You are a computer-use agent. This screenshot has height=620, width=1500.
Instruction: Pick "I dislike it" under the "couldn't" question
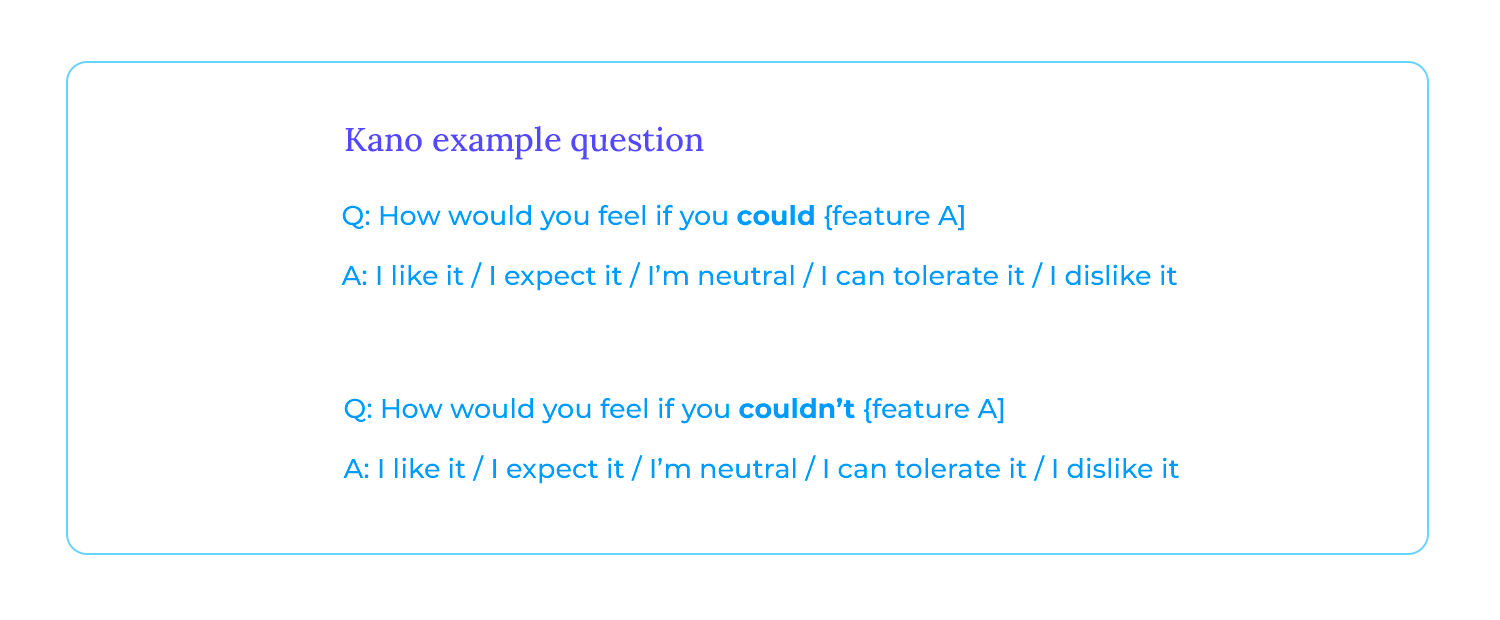point(1115,469)
